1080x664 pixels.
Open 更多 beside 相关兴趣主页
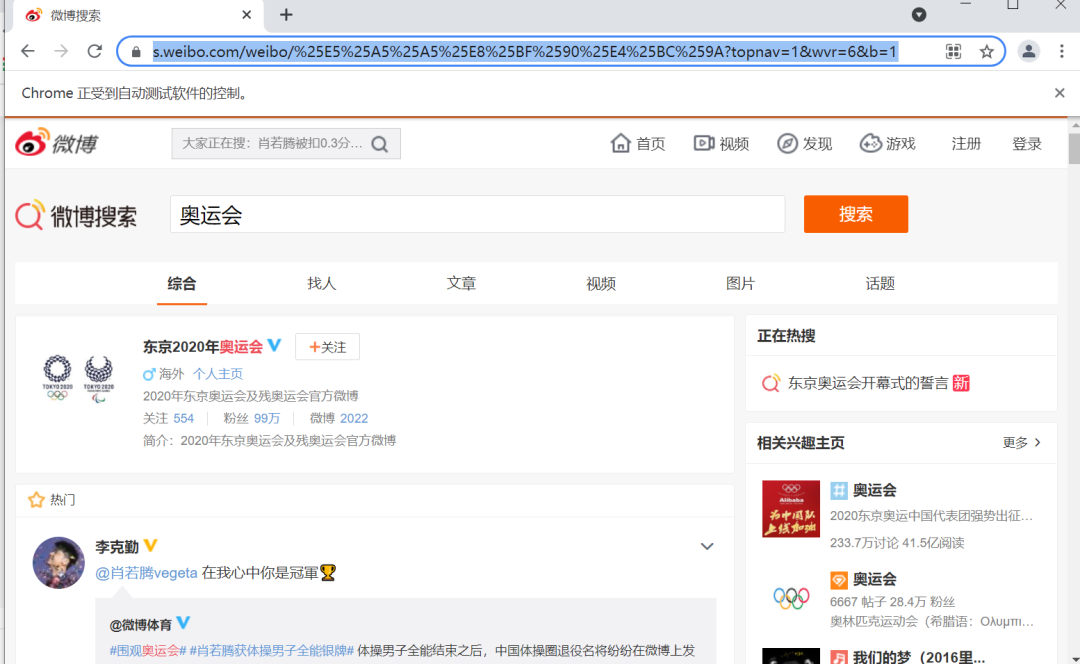(1019, 442)
